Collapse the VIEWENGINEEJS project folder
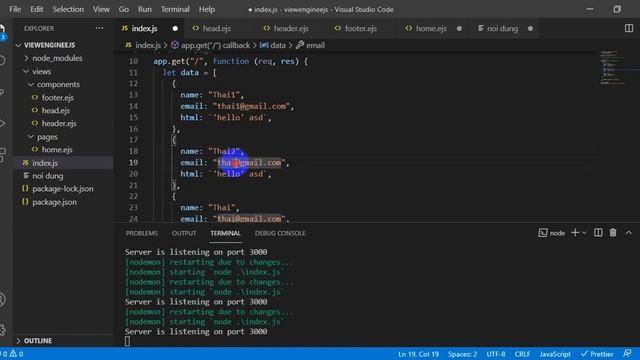The height and width of the screenshot is (360, 640). click(x=49, y=45)
